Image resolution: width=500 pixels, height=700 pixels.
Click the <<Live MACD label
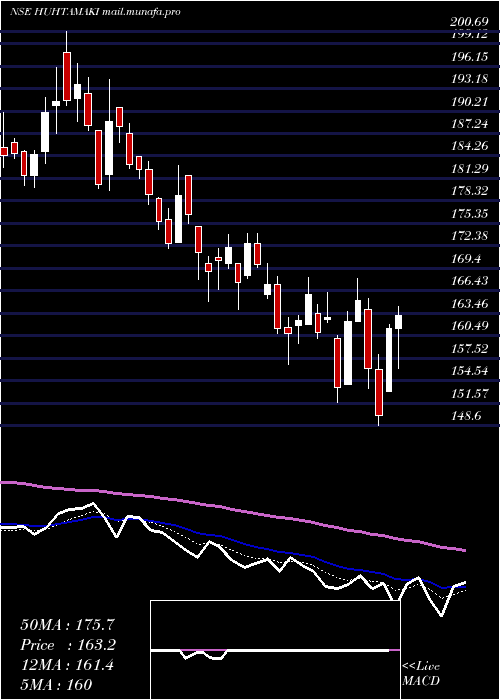(x=421, y=674)
